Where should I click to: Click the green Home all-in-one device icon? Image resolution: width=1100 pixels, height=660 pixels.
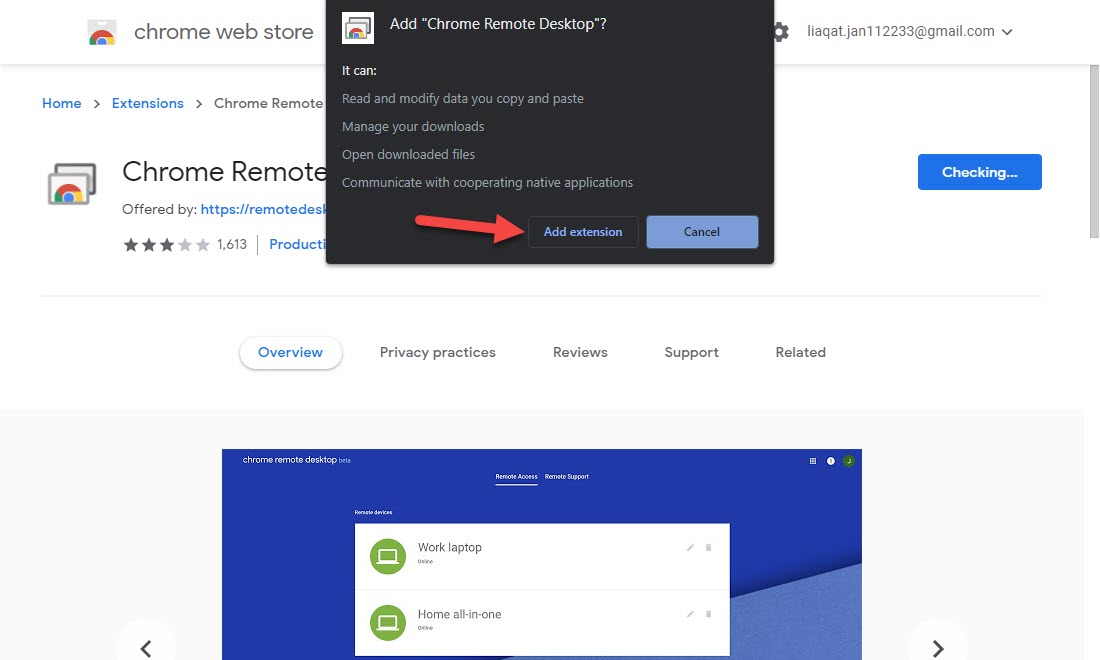[387, 622]
